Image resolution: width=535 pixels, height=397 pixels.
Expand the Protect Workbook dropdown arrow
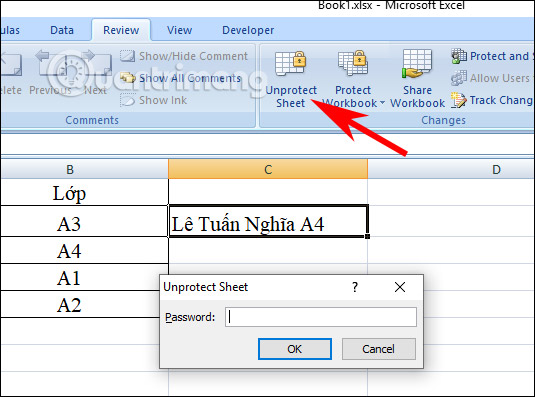point(382,103)
